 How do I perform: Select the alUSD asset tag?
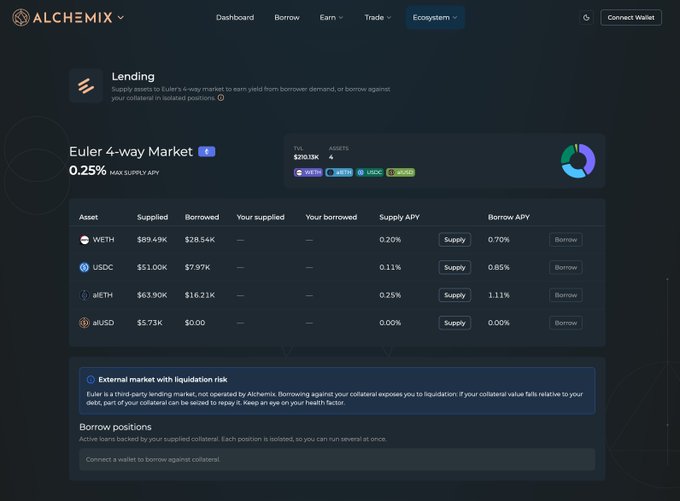click(x=401, y=172)
